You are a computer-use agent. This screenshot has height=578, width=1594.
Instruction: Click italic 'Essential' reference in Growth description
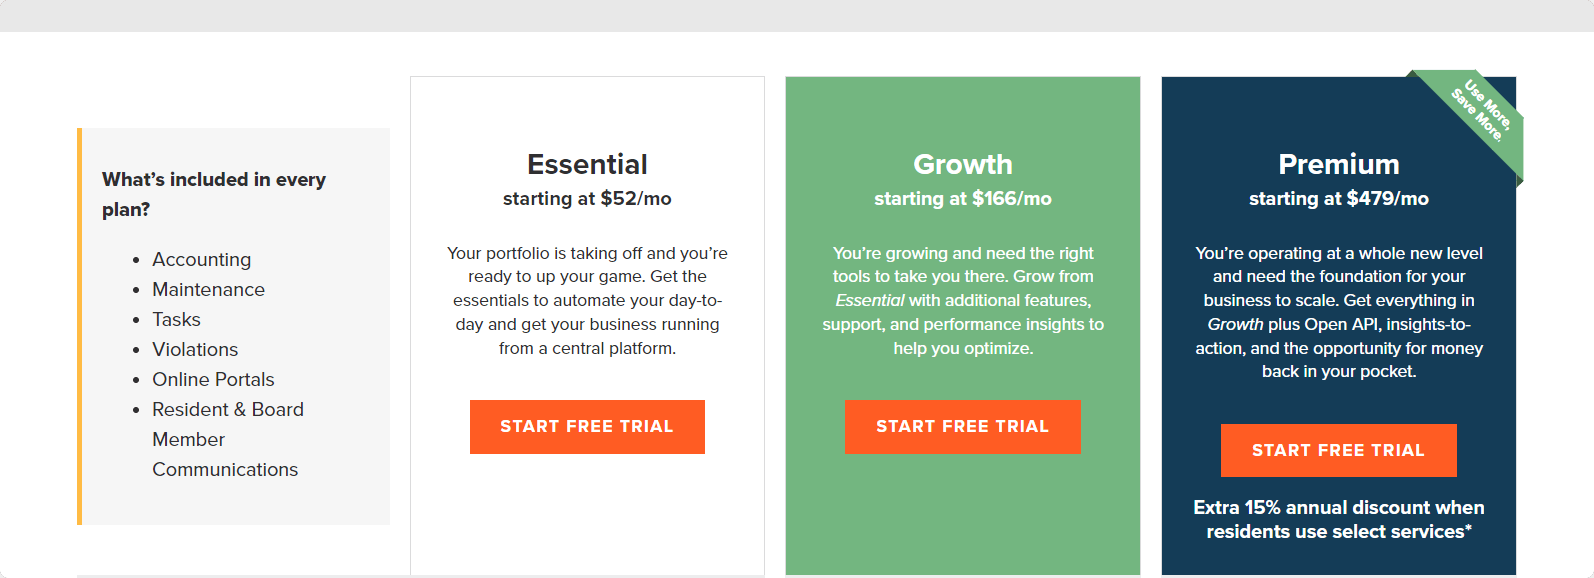(870, 300)
